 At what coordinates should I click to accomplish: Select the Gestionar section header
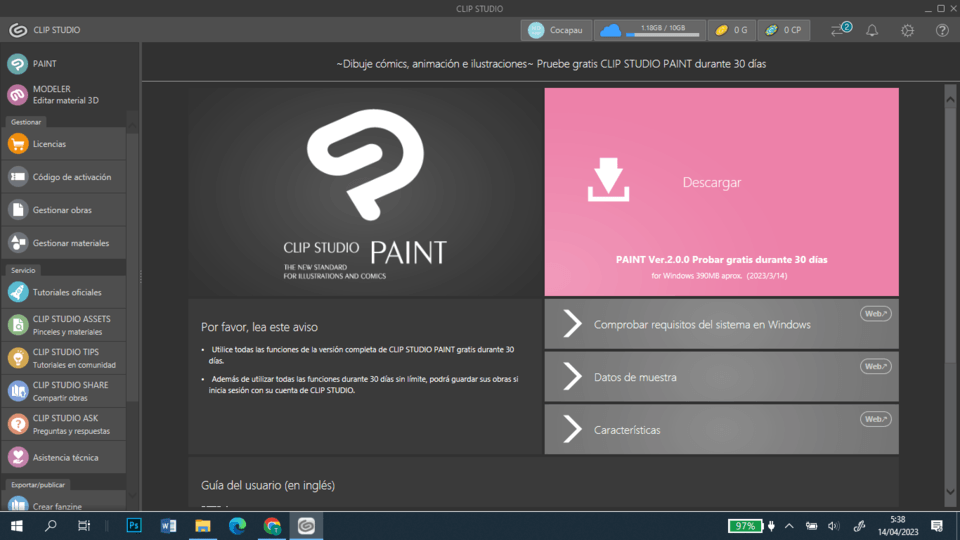click(26, 122)
